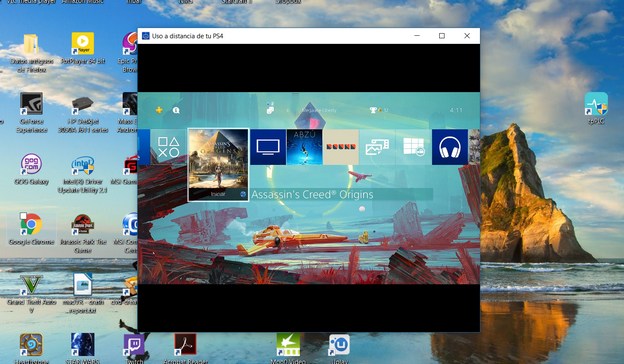This screenshot has width=624, height=364.
Task: Select the HP OfficeJet printer shortcut
Action: click(x=83, y=114)
